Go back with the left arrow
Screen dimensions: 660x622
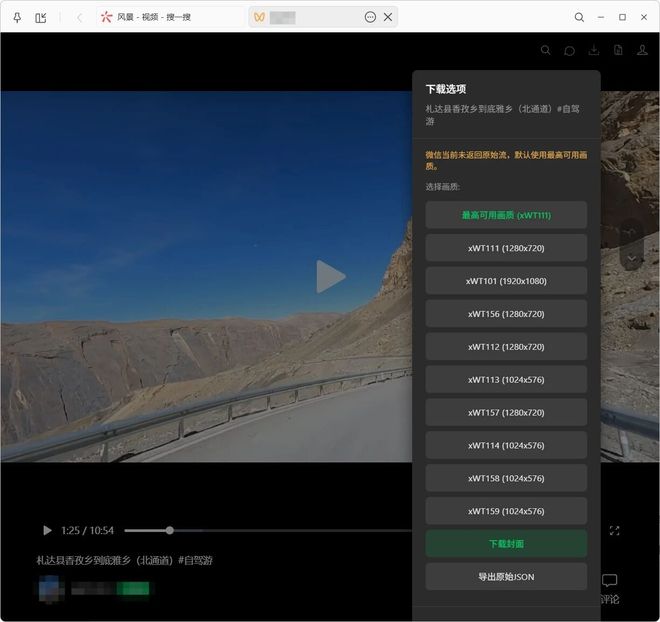pyautogui.click(x=79, y=17)
